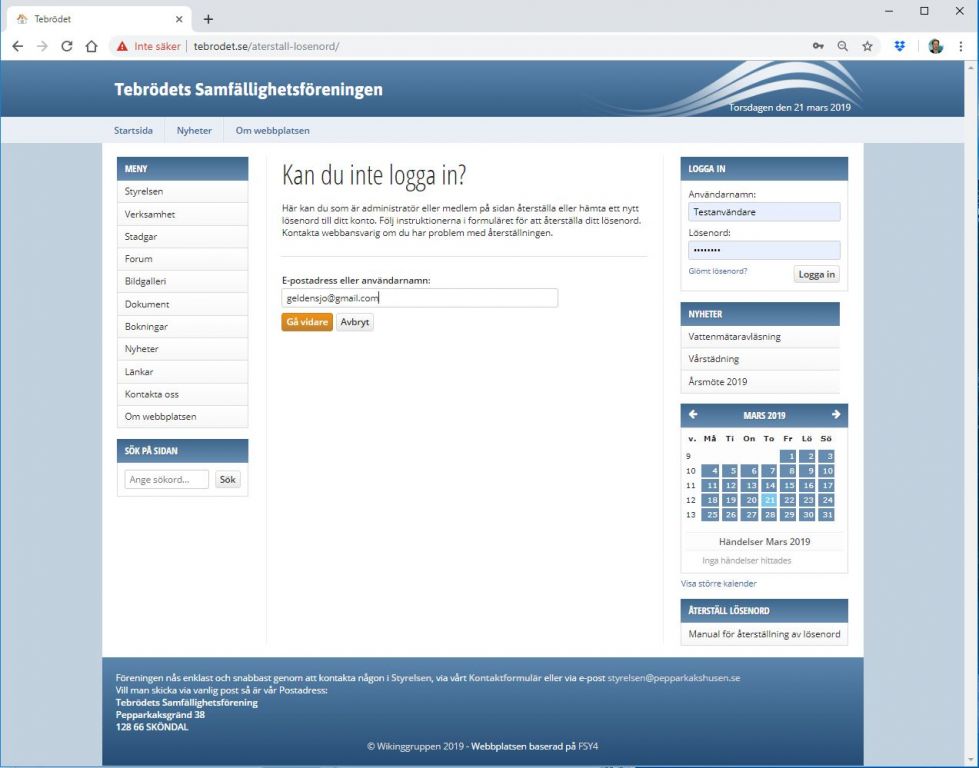Viewport: 979px width, 768px height.
Task: Click the Ange sökord search field
Action: tap(166, 480)
